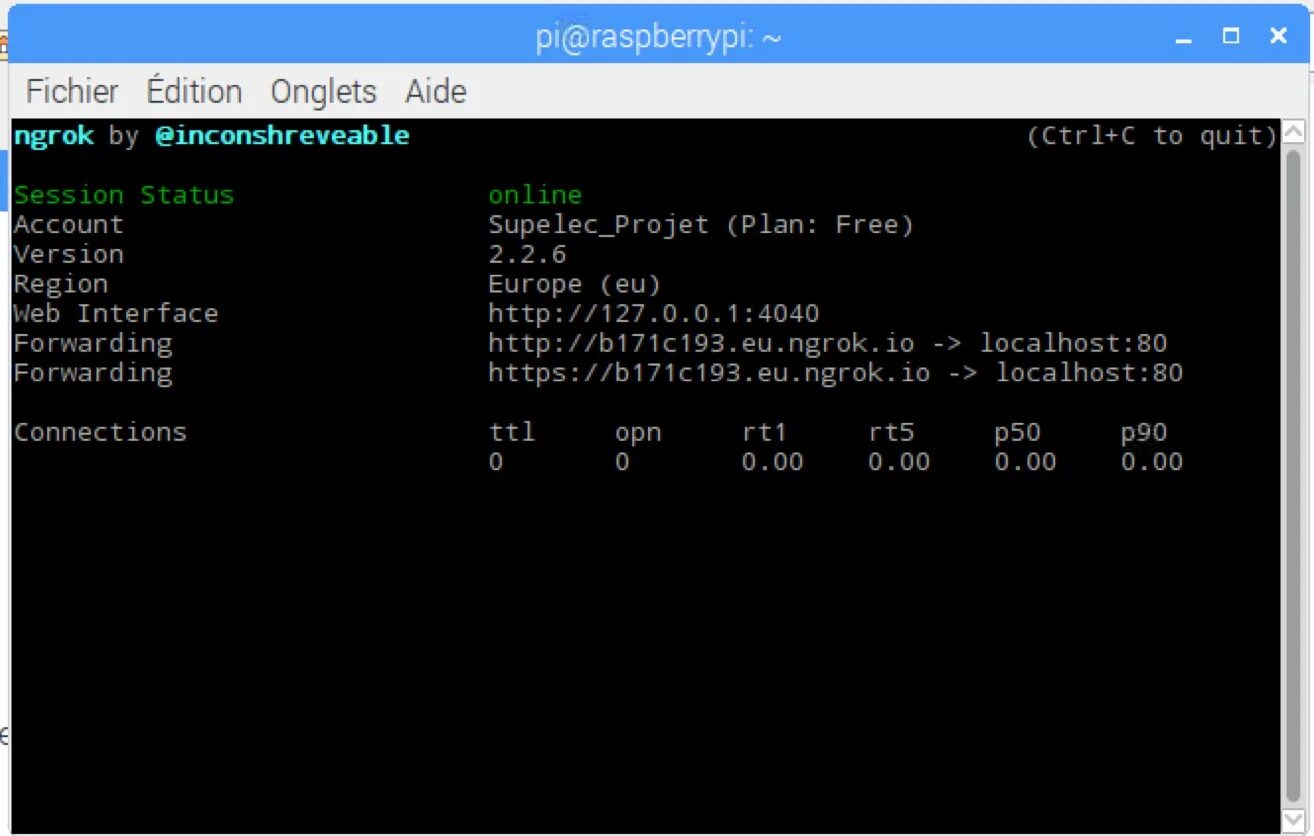
Task: Click the 'Europe (eu)' region value
Action: (x=575, y=284)
